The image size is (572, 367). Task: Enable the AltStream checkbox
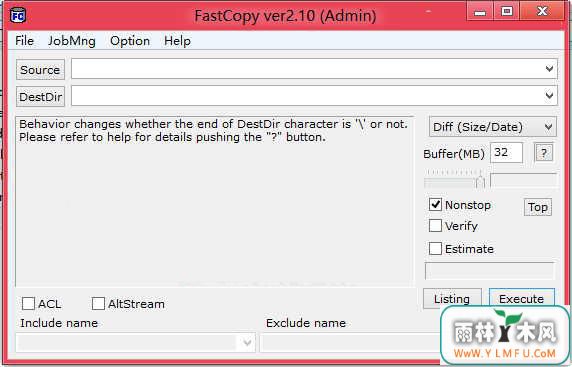coord(98,304)
